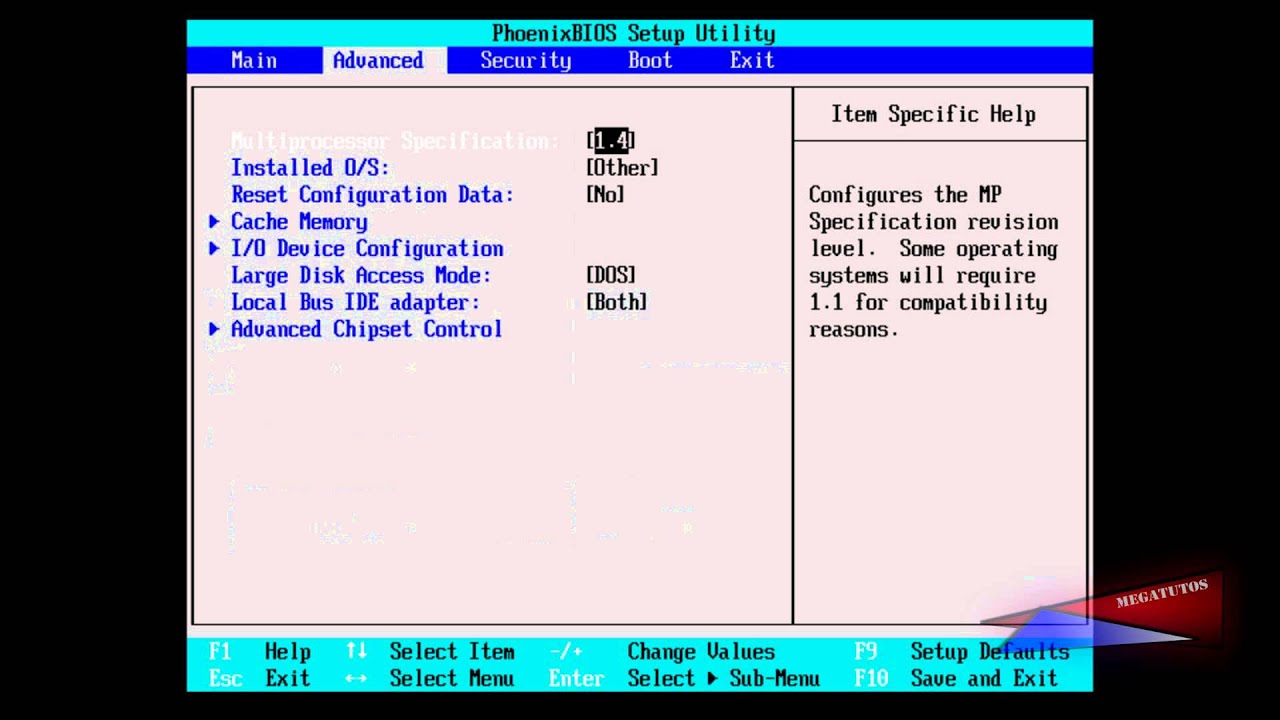Click the MEGATUTOS watermark logo

(x=1161, y=593)
